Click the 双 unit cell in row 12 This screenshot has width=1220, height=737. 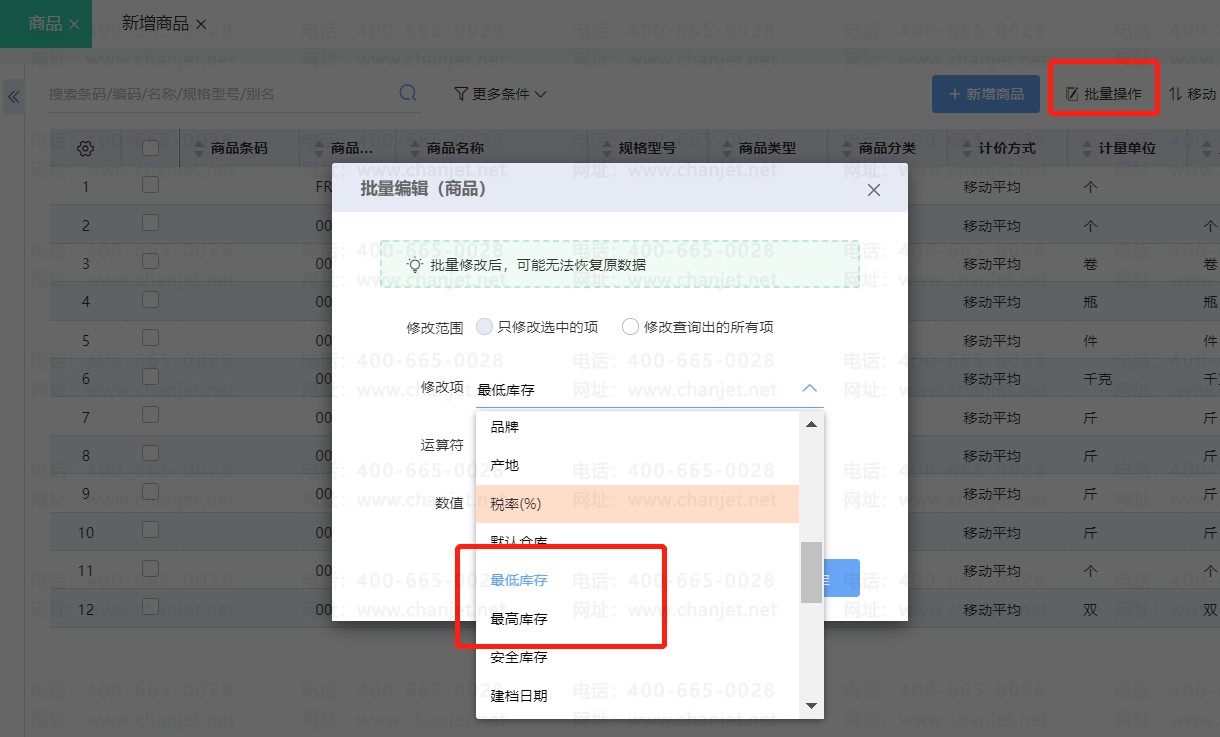click(1090, 609)
